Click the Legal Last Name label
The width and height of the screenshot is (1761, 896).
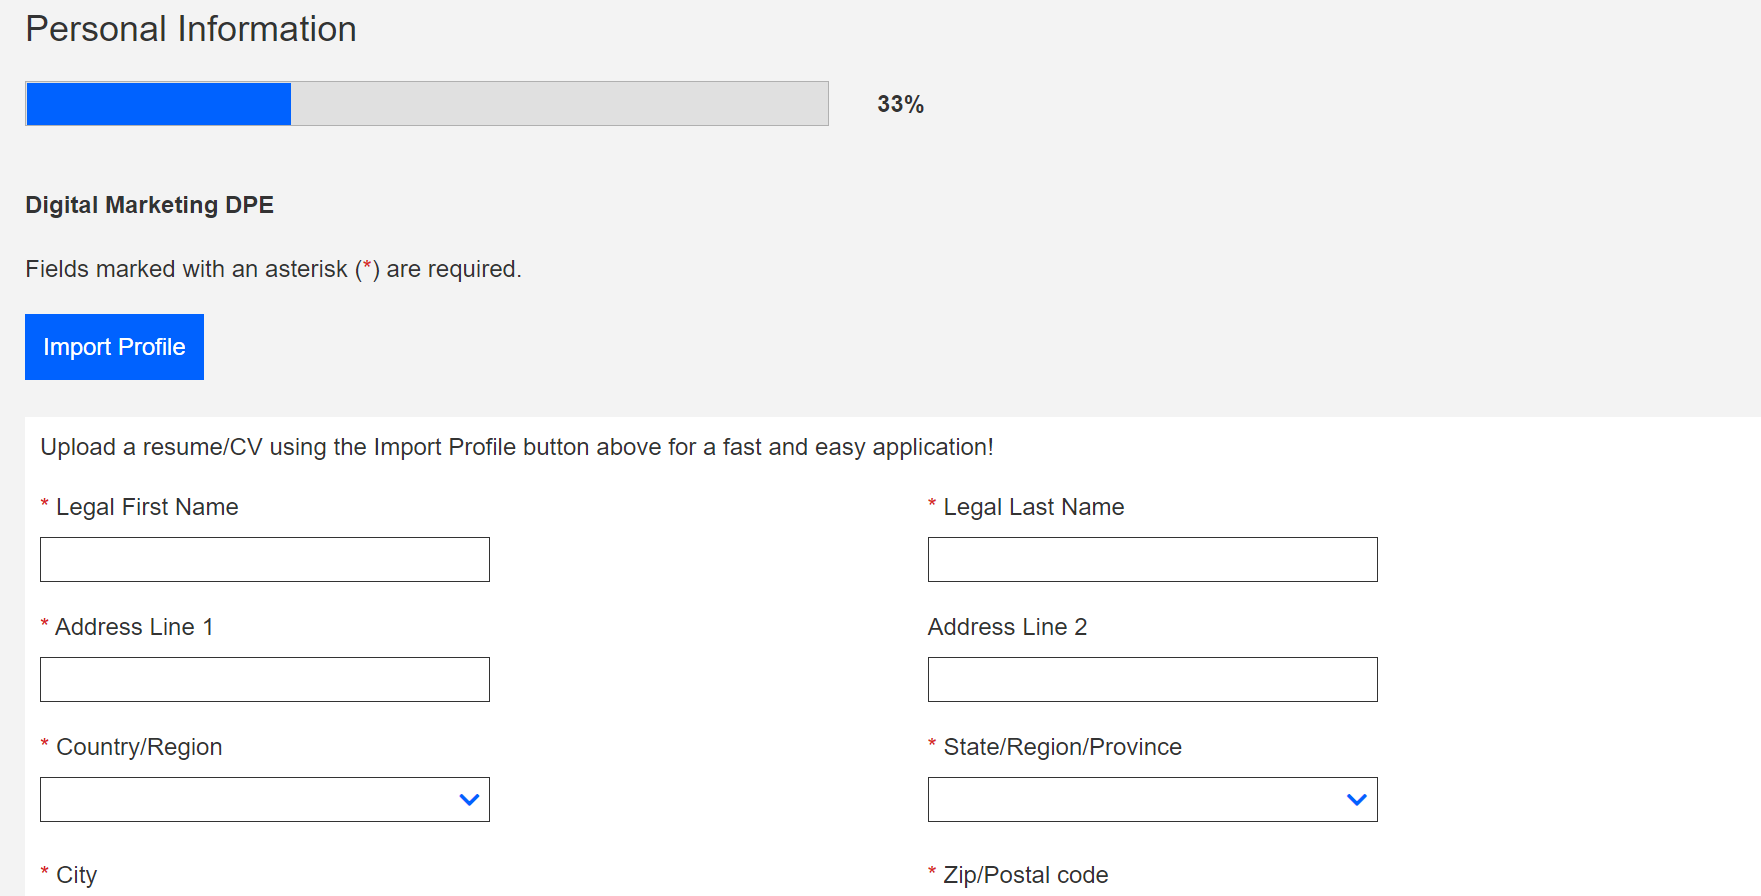[x=1033, y=507]
